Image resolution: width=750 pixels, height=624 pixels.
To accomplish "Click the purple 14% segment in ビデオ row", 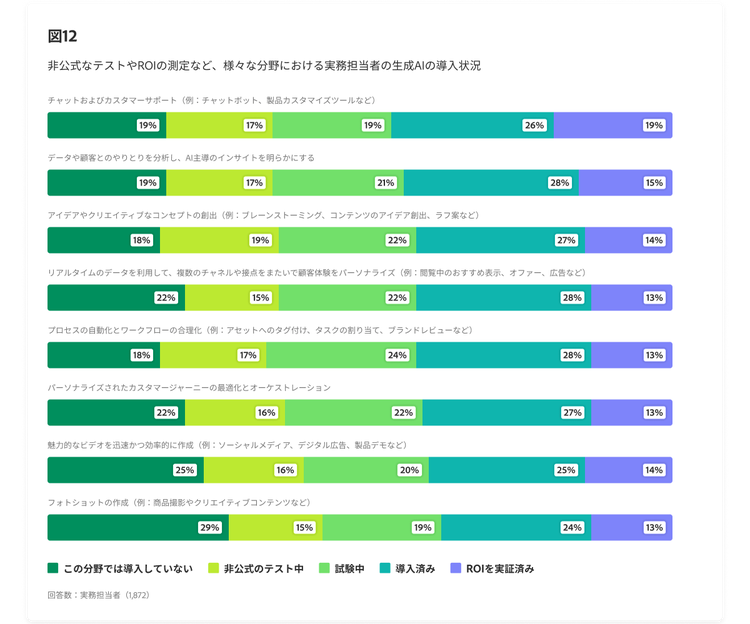I will pyautogui.click(x=629, y=470).
